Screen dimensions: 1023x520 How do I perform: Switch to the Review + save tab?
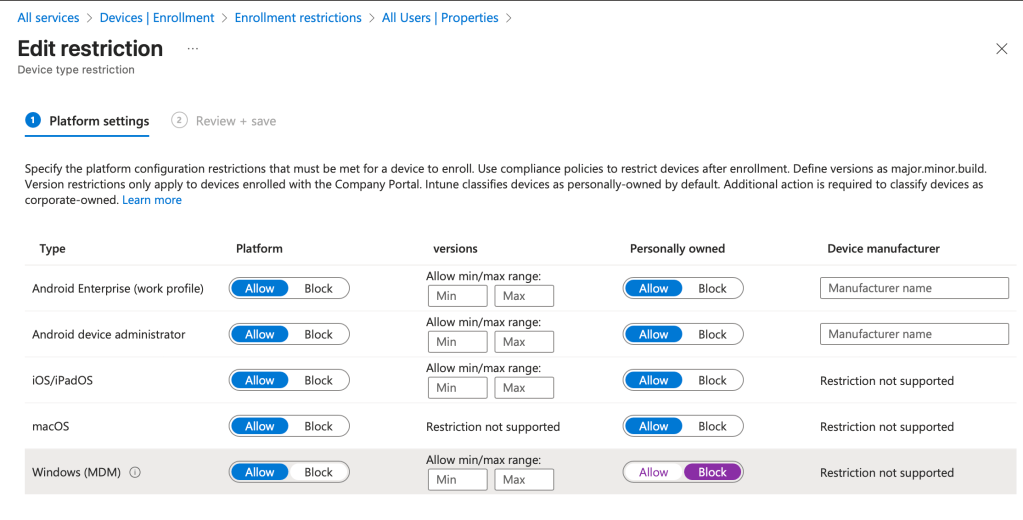235,121
